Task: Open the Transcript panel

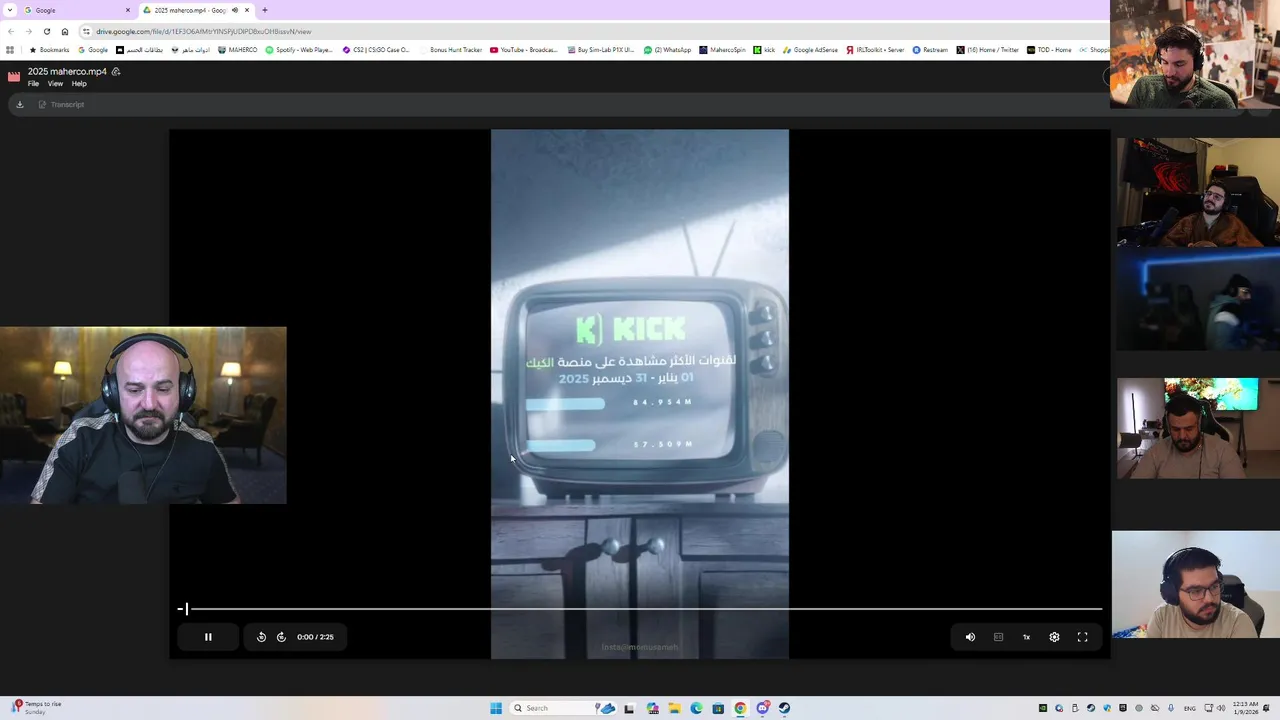Action: pos(61,104)
